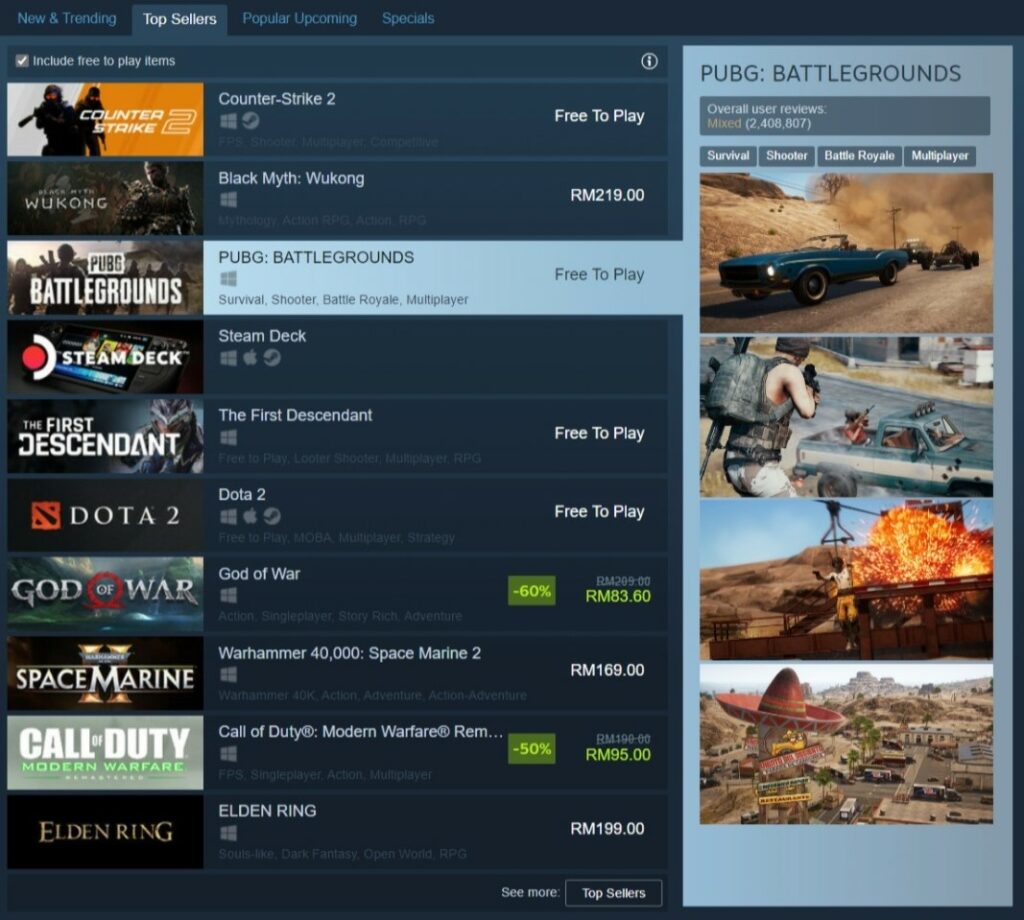Select the Specials tab
The width and height of the screenshot is (1024, 920).
[x=408, y=18]
